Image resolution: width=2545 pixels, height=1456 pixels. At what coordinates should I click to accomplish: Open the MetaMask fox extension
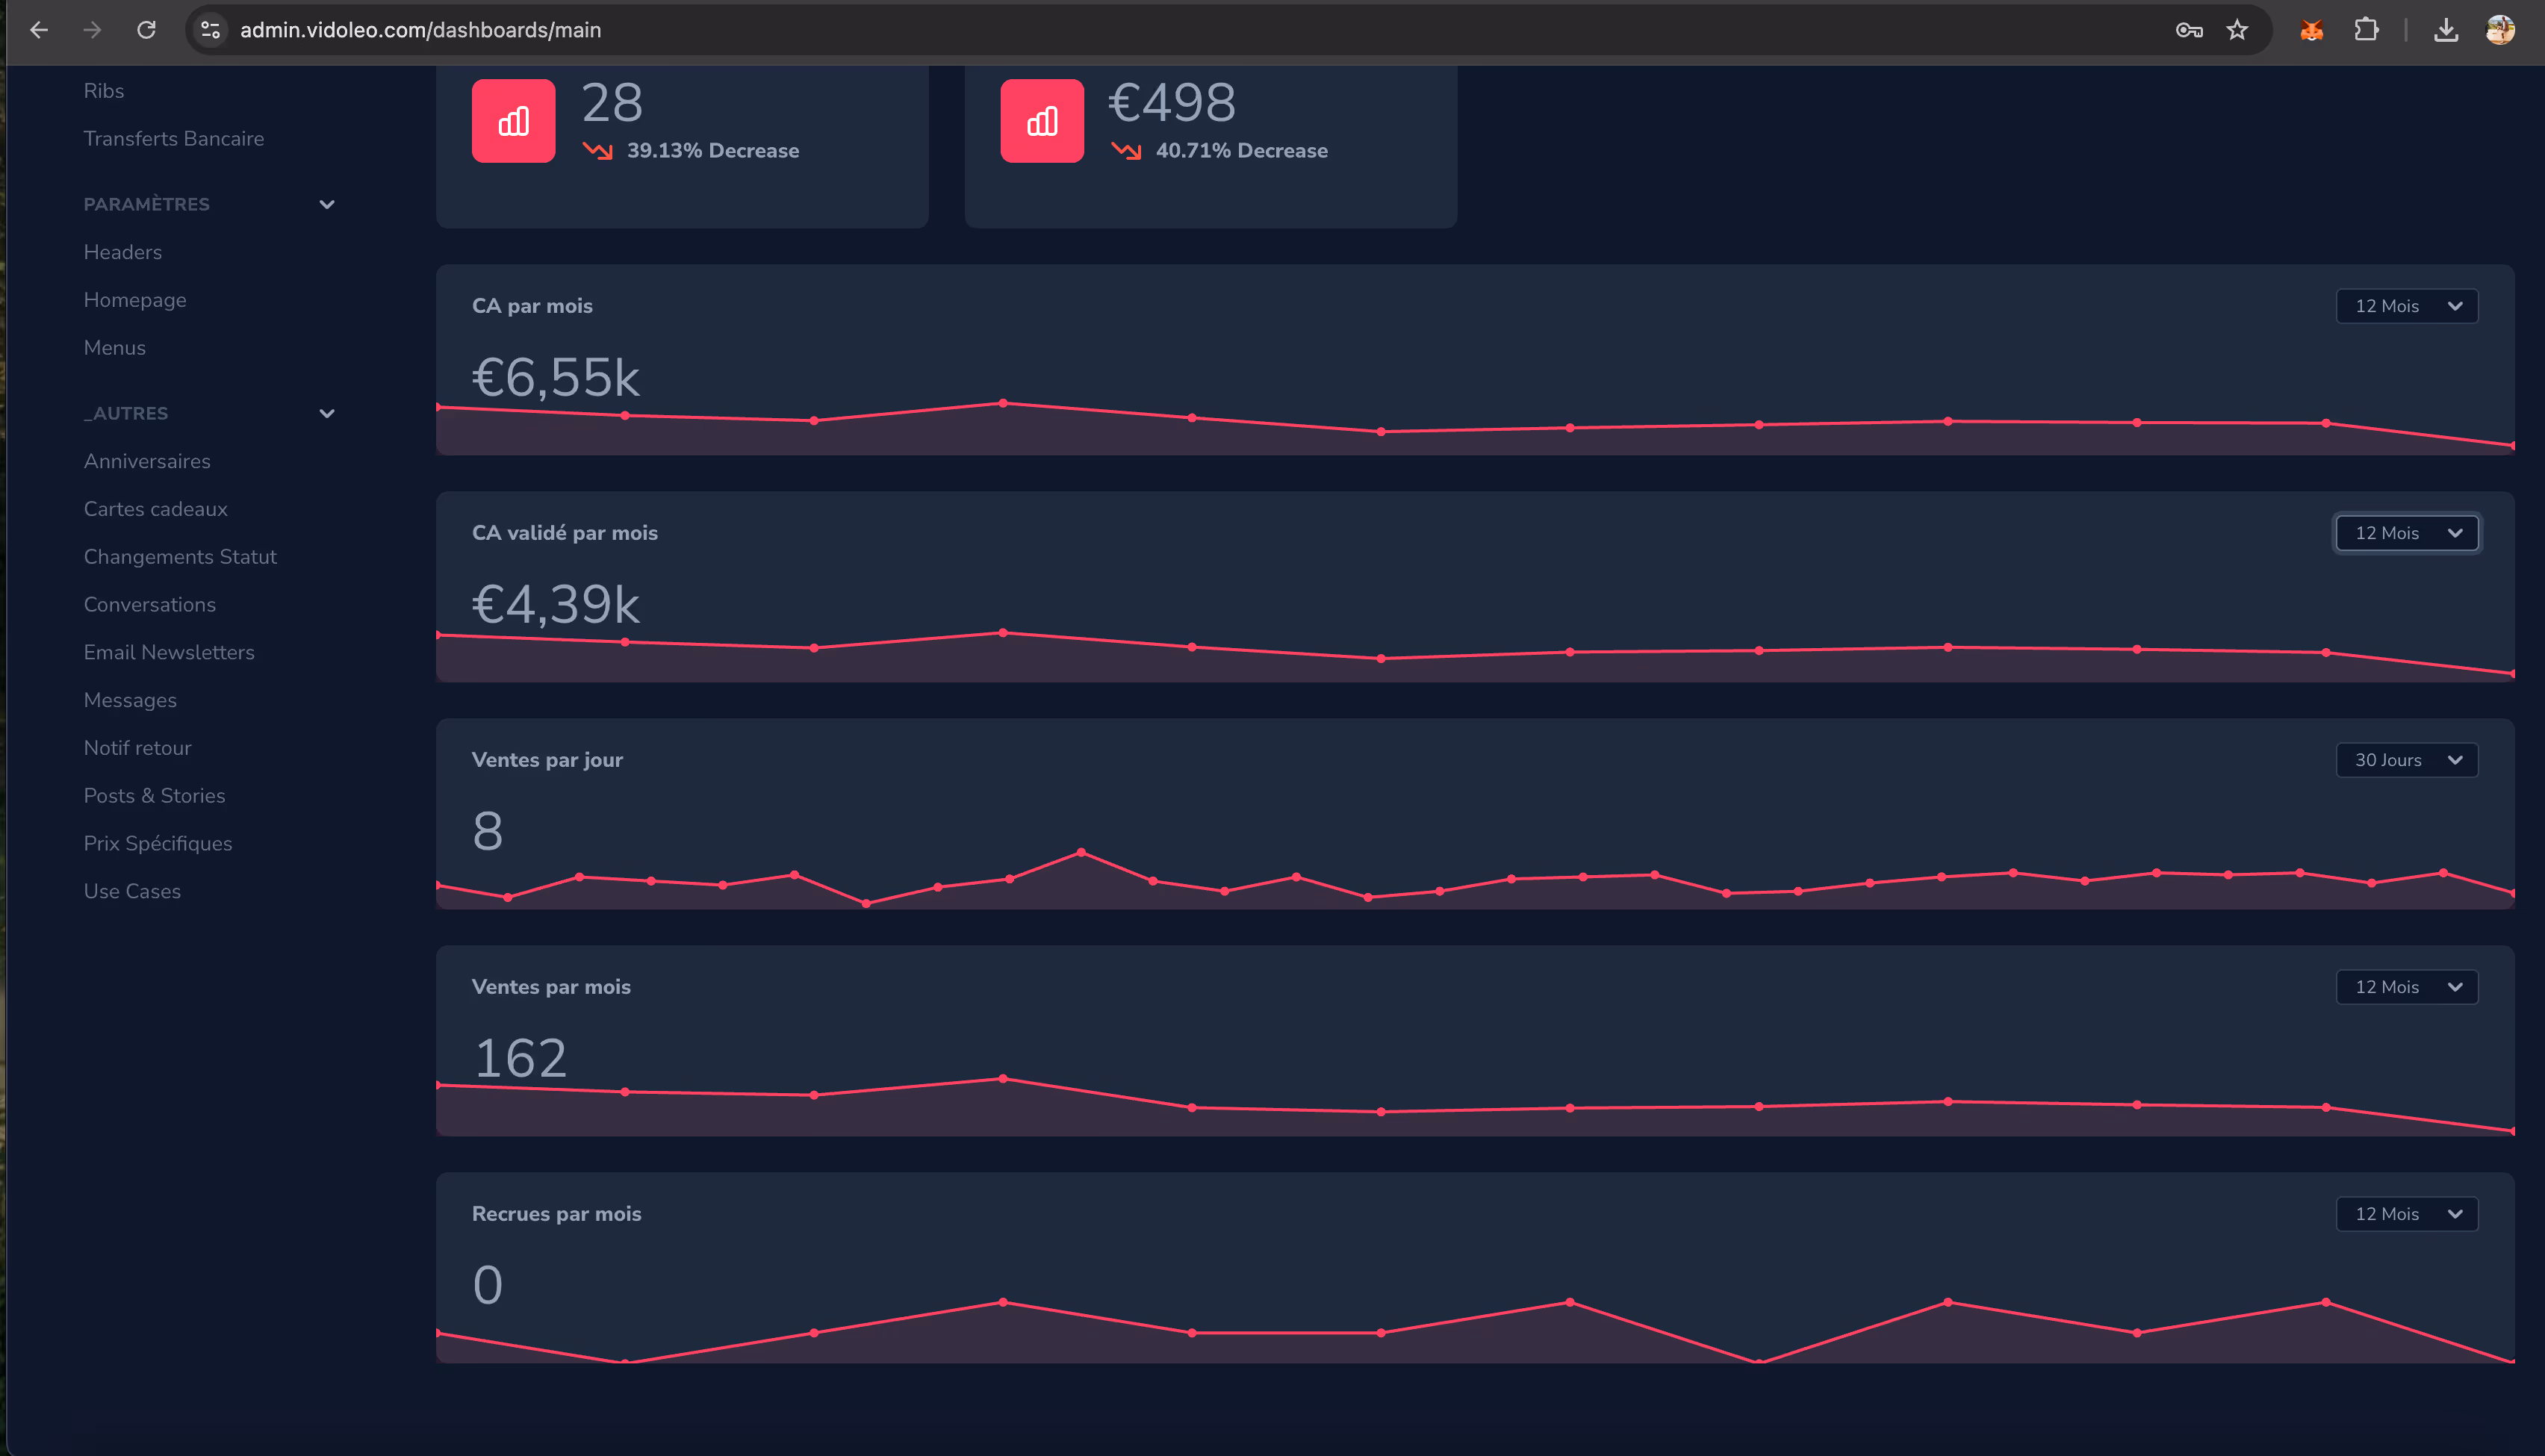pos(2311,30)
